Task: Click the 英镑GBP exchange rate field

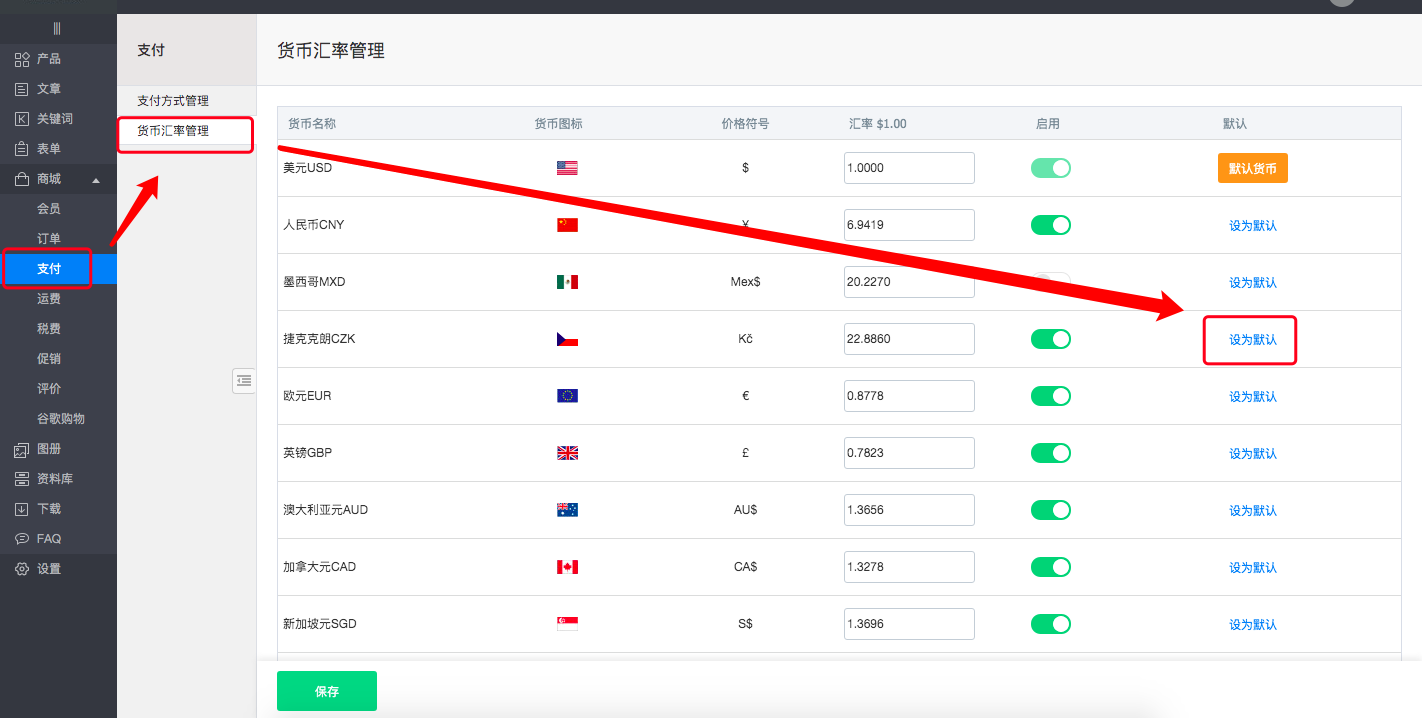Action: (908, 453)
